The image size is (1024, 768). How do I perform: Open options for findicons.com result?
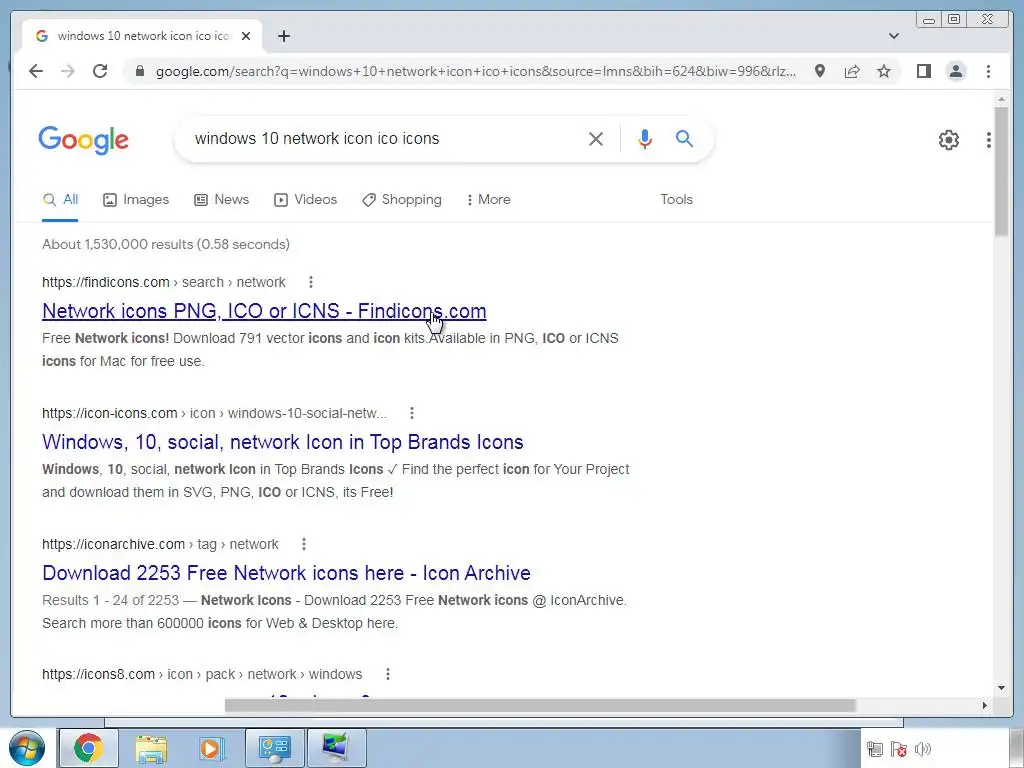coord(311,282)
